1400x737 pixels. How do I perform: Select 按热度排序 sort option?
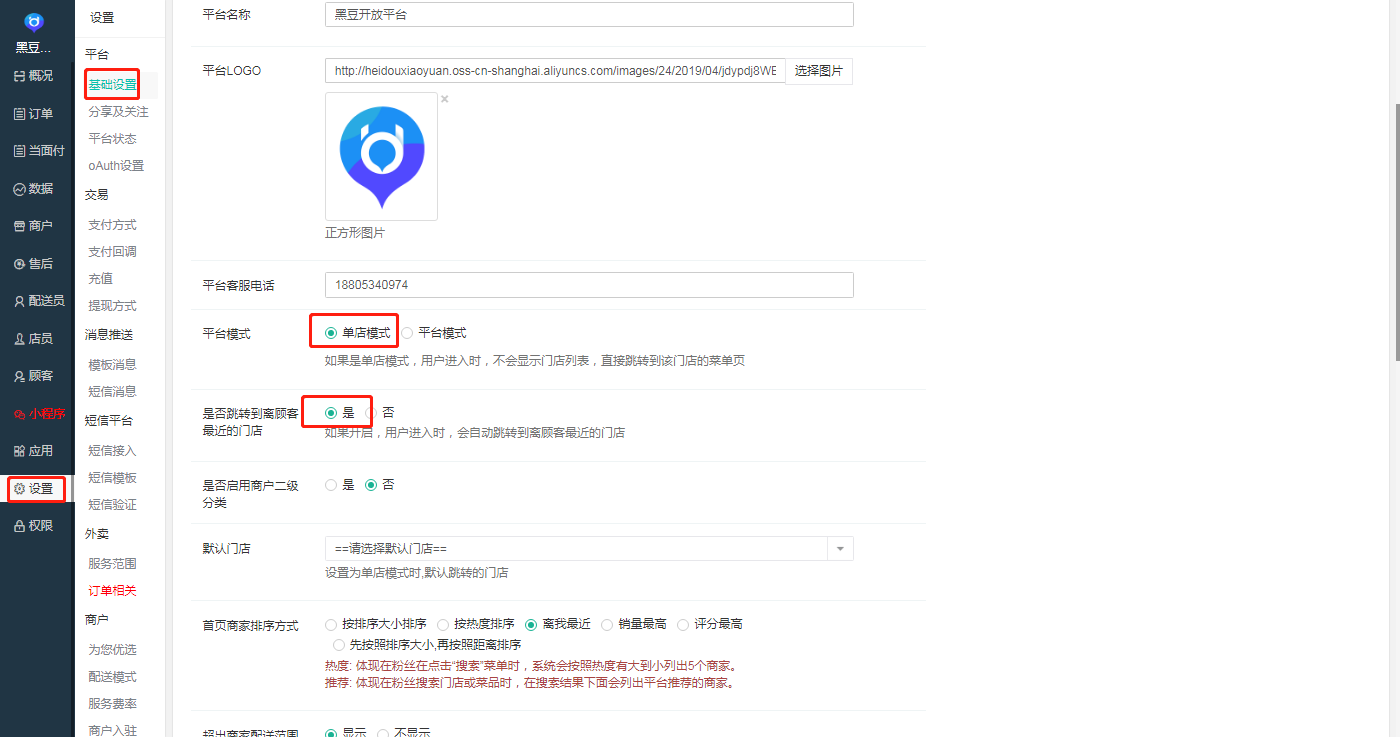click(443, 624)
